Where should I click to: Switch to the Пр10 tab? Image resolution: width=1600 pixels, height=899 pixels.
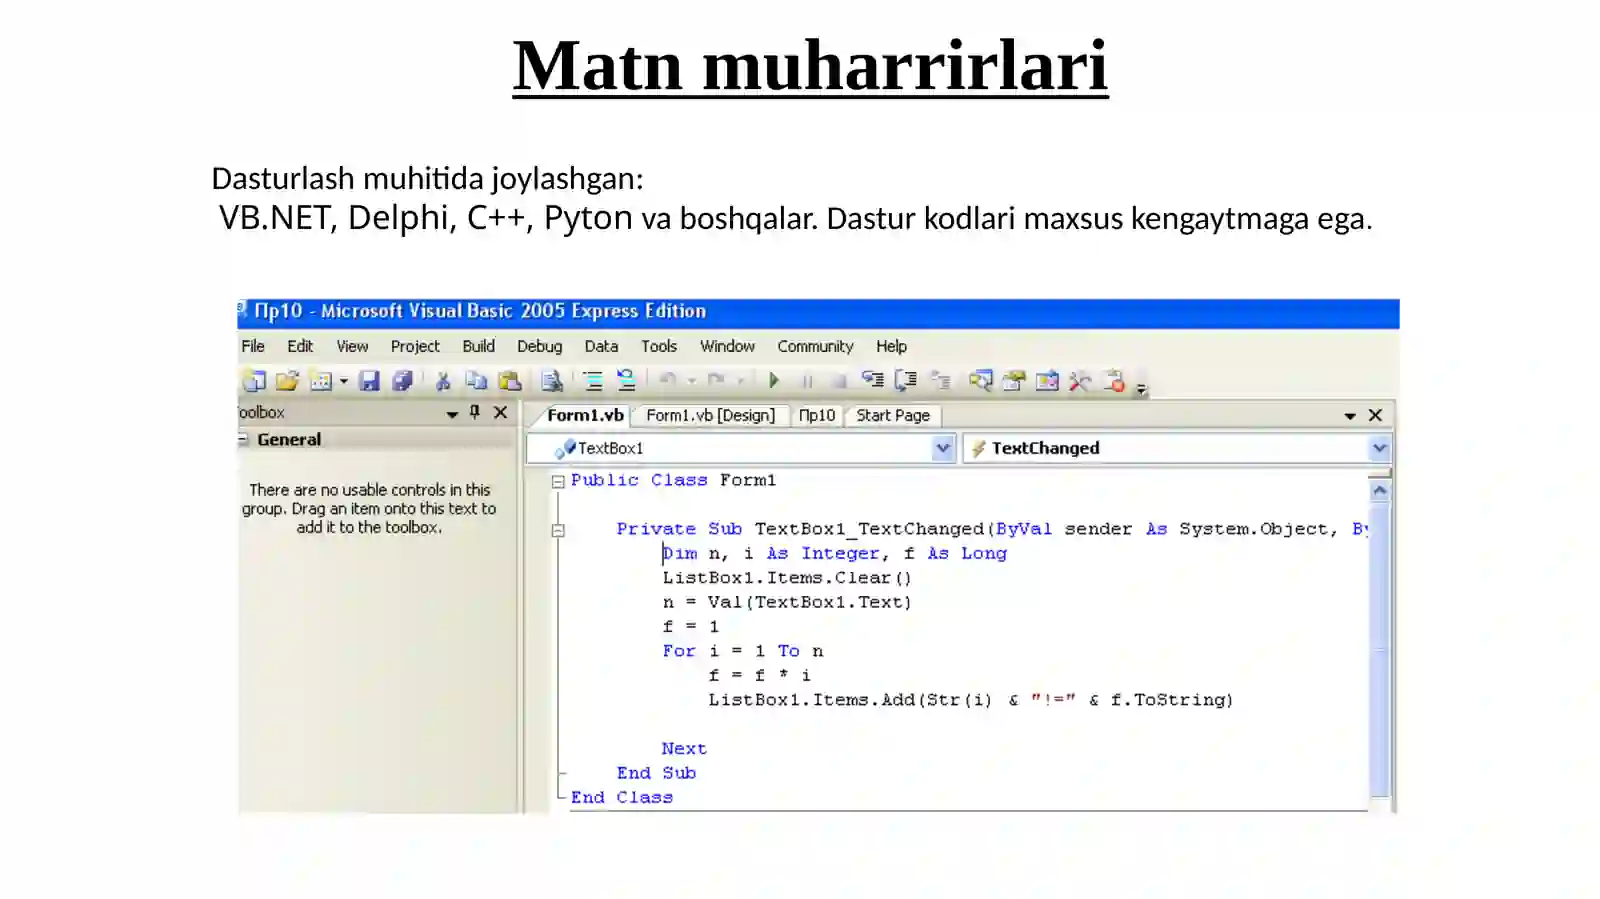[817, 415]
